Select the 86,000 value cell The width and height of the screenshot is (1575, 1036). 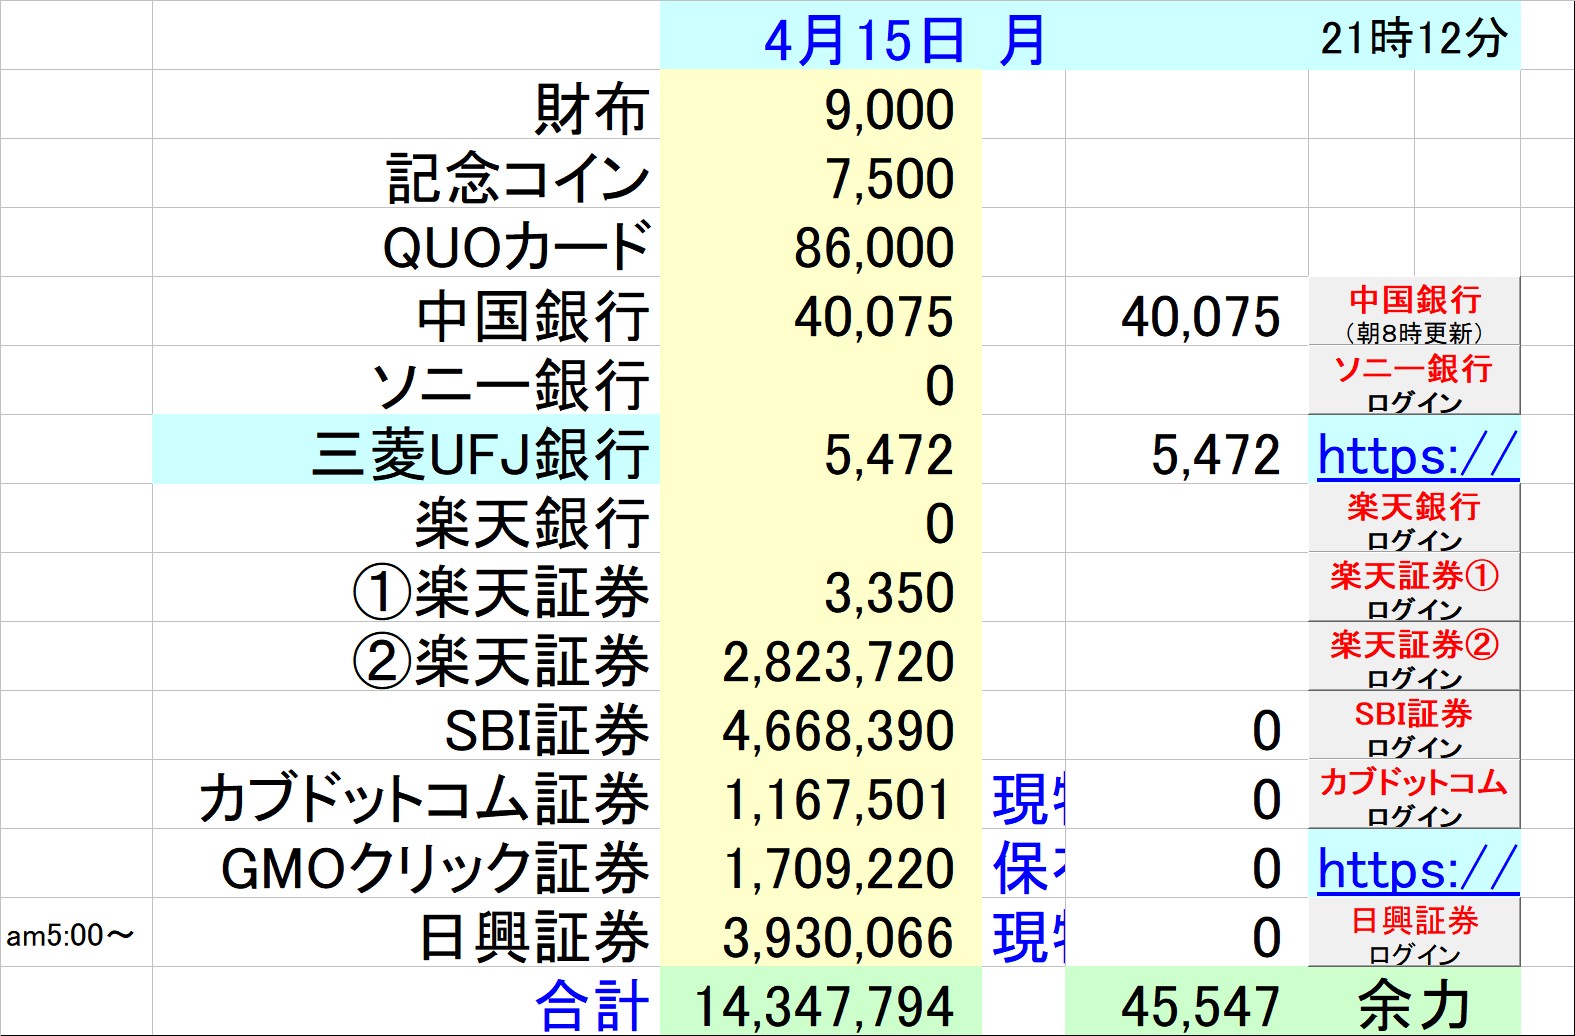click(x=821, y=243)
